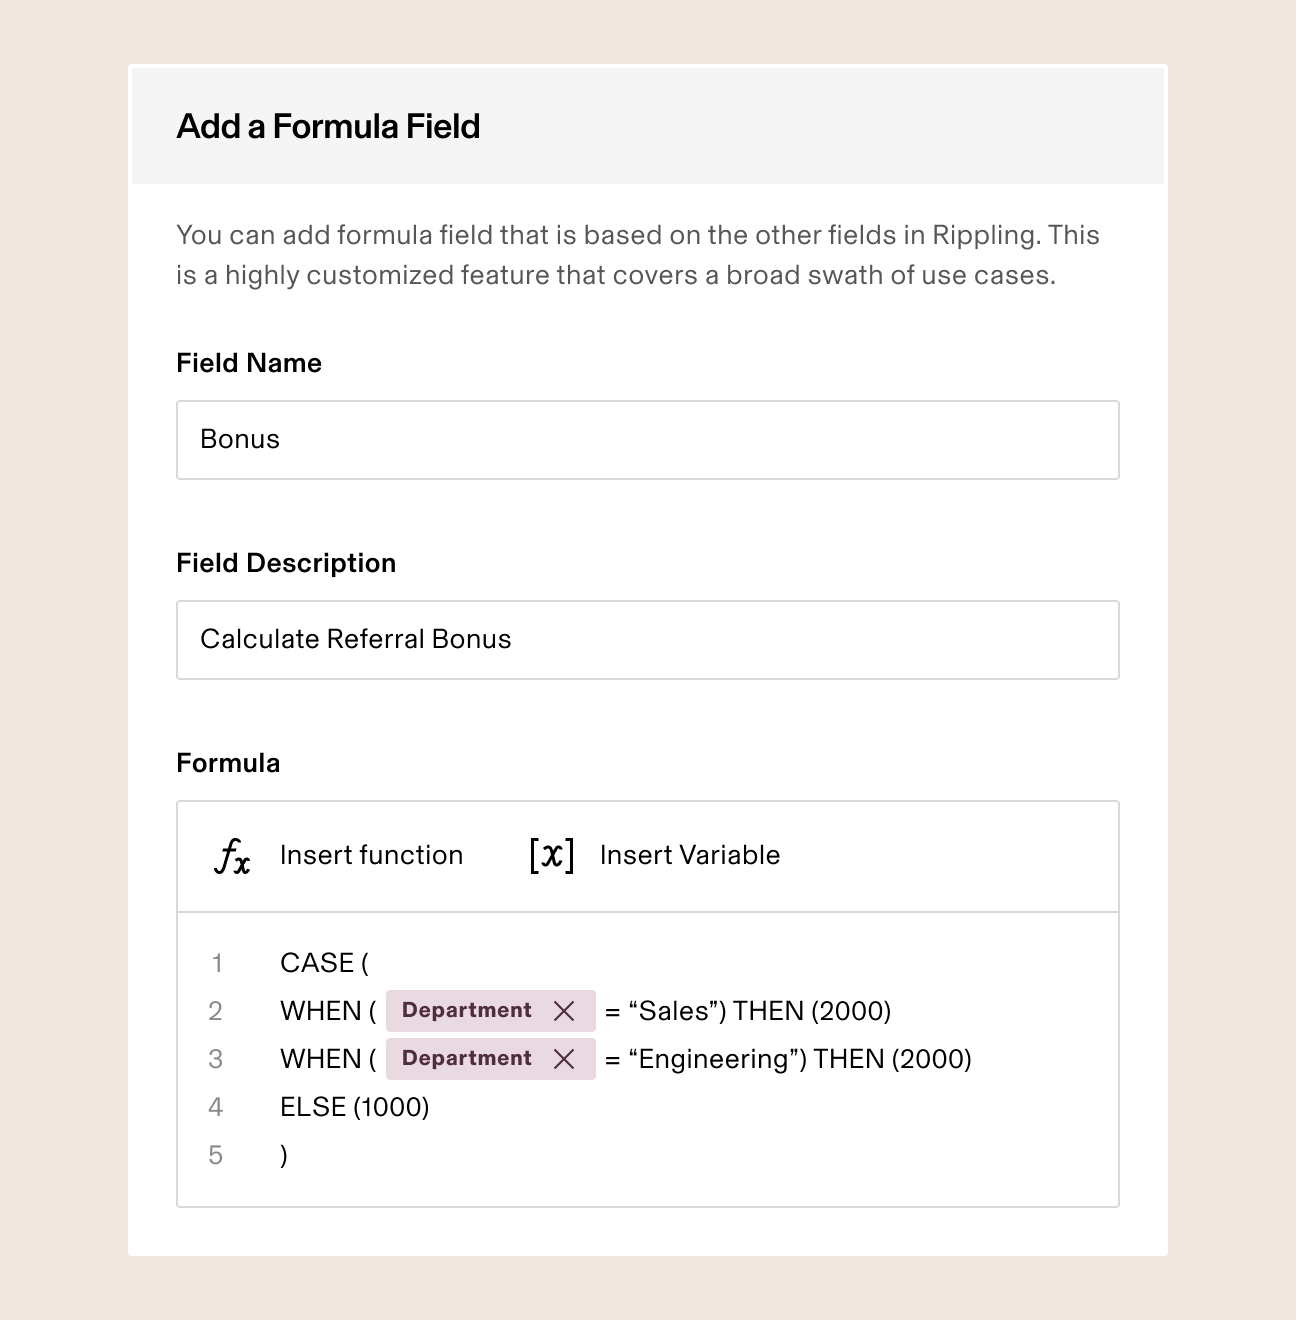The image size is (1296, 1320).
Task: Click the closing parenthesis on line 5
Action: 284,1156
